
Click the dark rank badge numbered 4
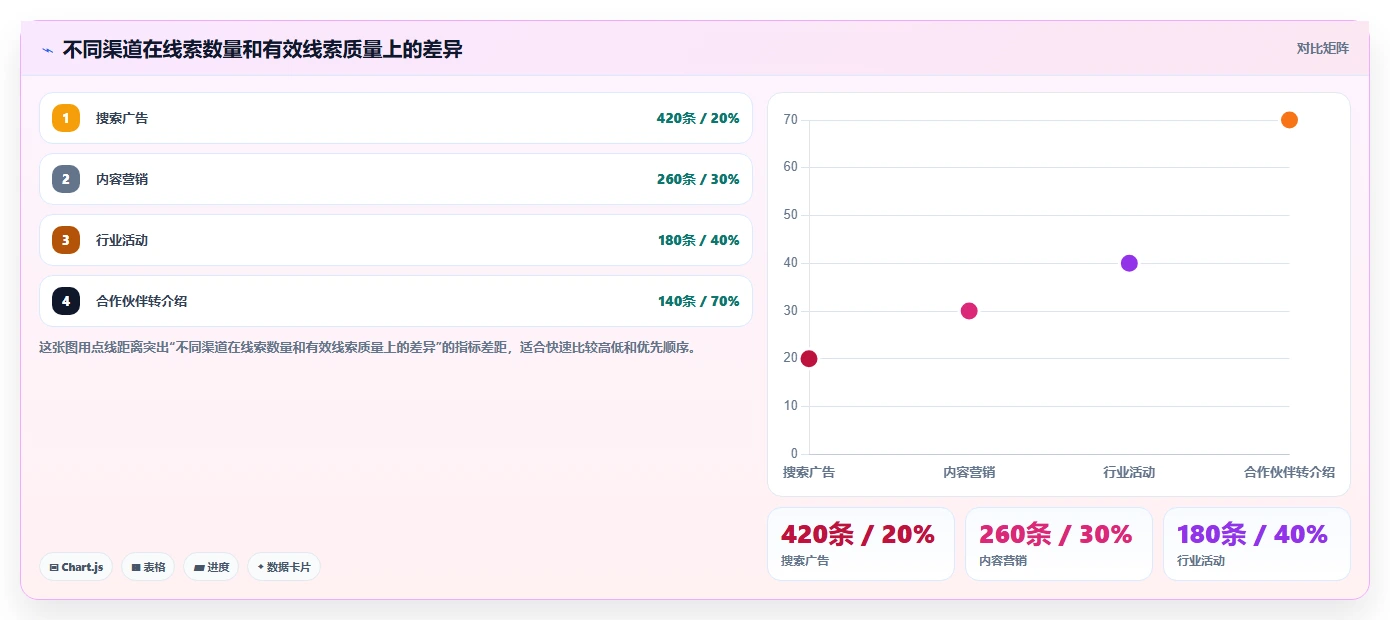(66, 301)
